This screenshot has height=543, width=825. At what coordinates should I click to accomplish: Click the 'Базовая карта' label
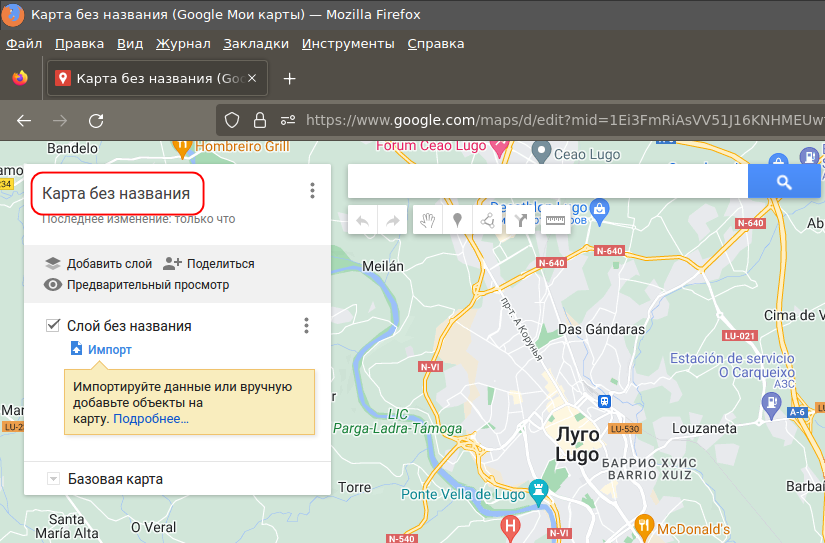point(115,479)
